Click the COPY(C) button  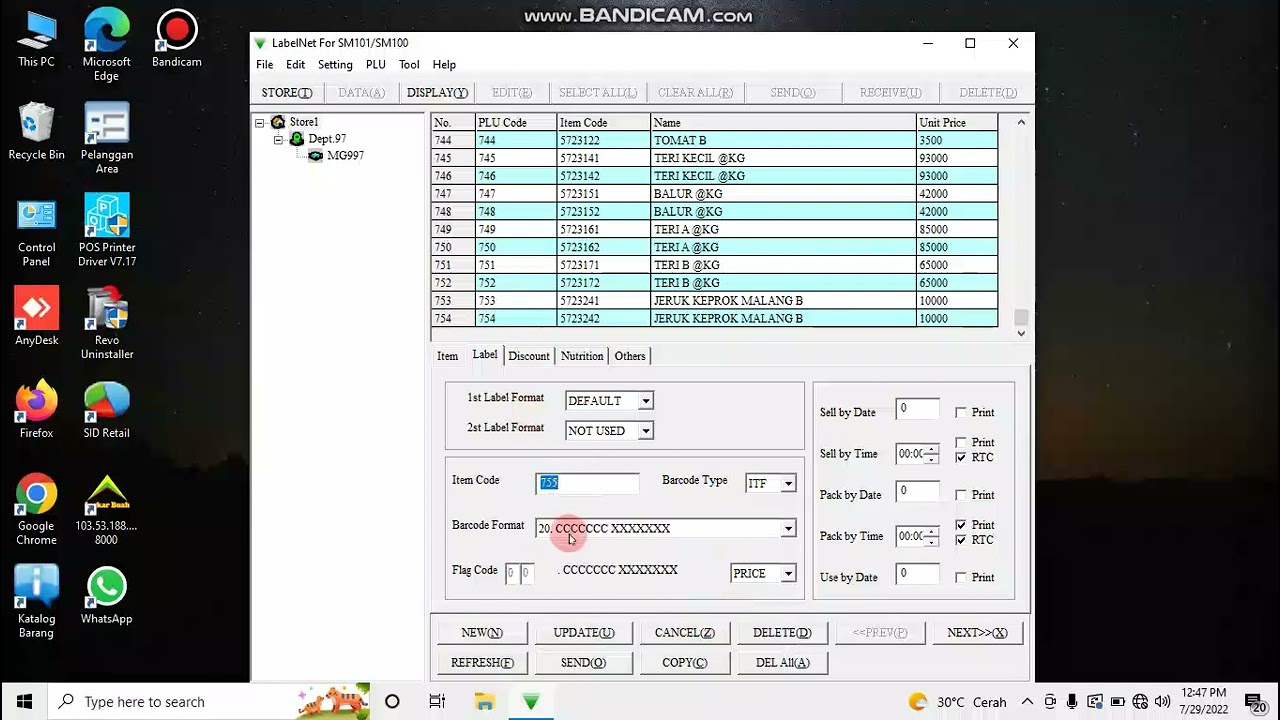[x=685, y=663]
